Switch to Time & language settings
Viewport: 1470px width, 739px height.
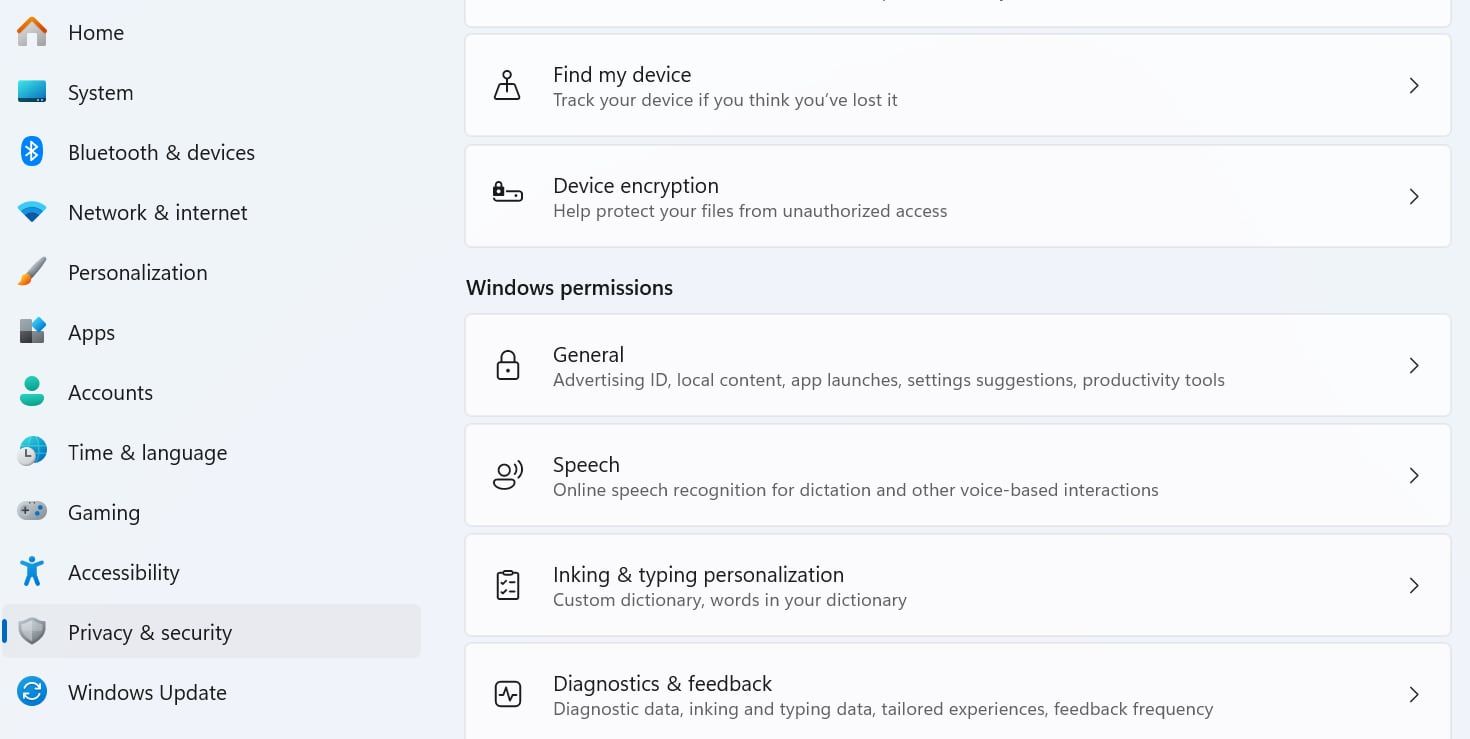[x=147, y=452]
